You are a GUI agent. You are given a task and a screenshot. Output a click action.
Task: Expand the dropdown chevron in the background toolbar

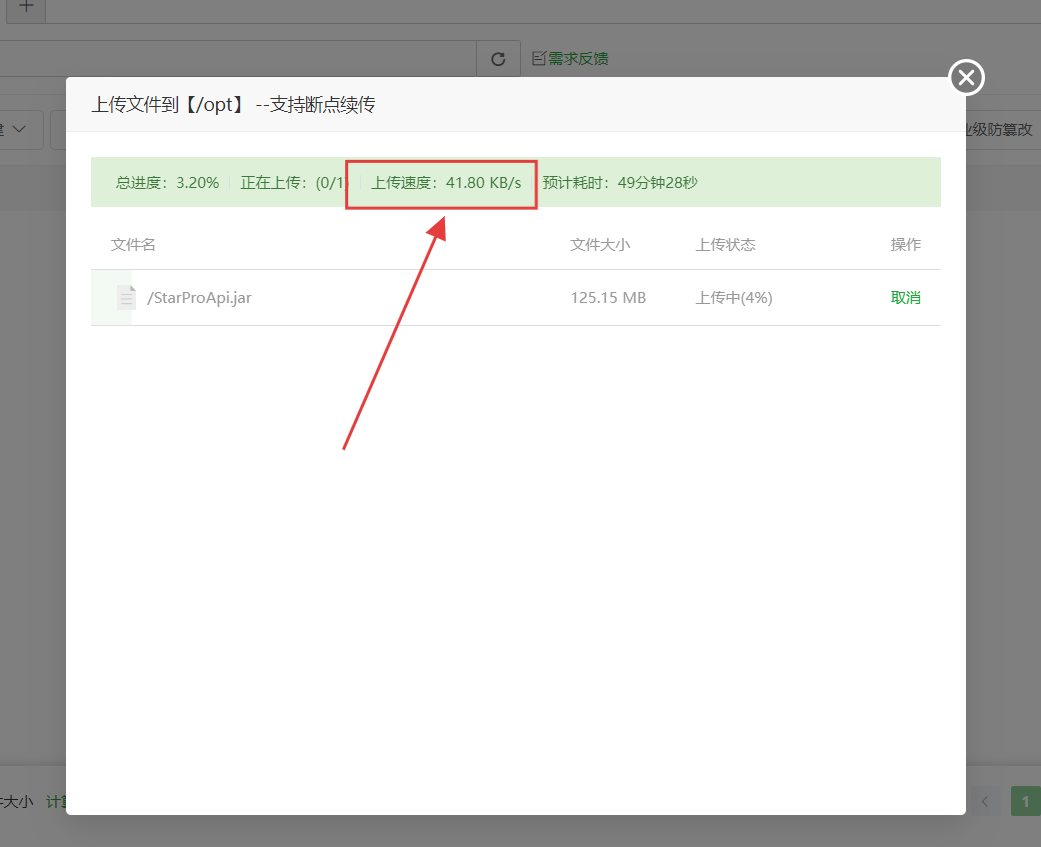19,129
